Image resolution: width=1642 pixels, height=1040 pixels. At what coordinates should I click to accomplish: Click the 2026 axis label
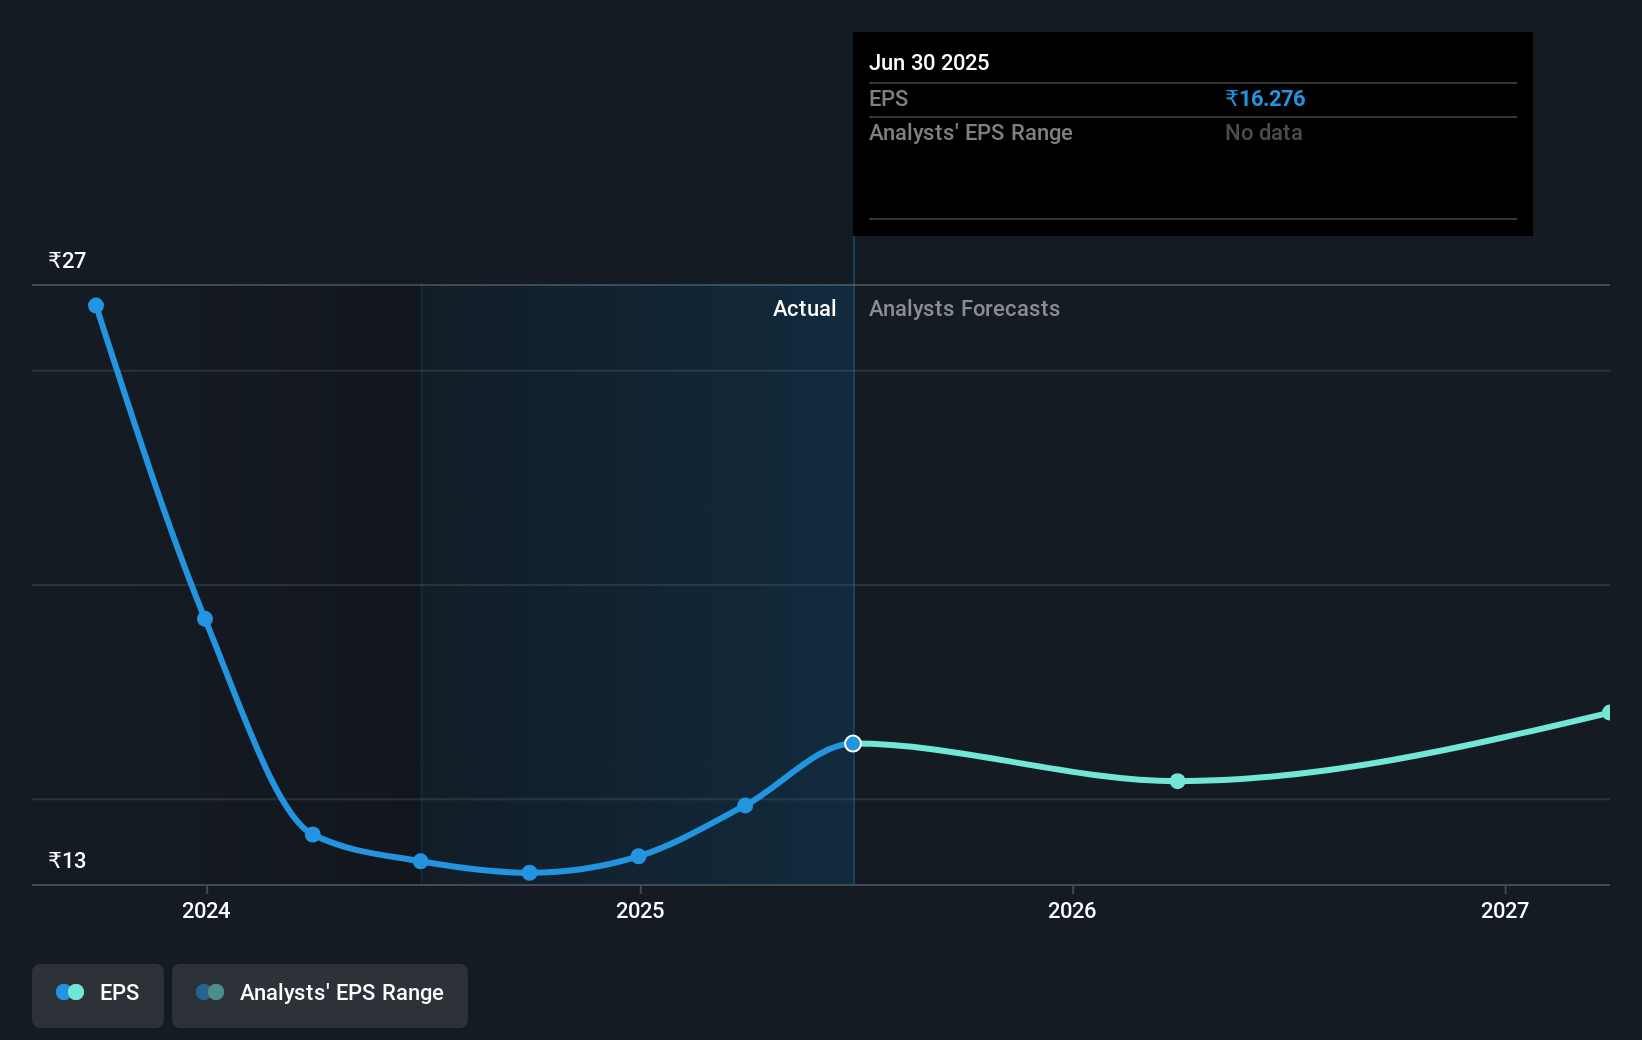coord(1072,910)
